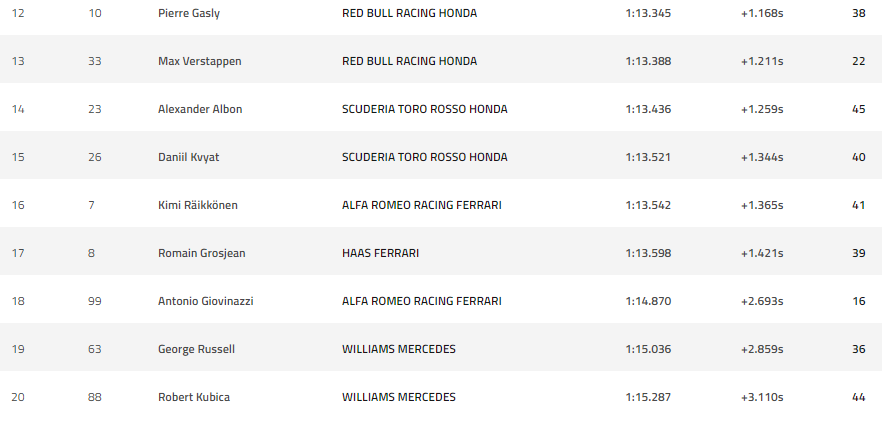Click ALFA ROMEO RACING FERRARI in Räikkönen's row
The height and width of the screenshot is (425, 882).
click(x=421, y=206)
